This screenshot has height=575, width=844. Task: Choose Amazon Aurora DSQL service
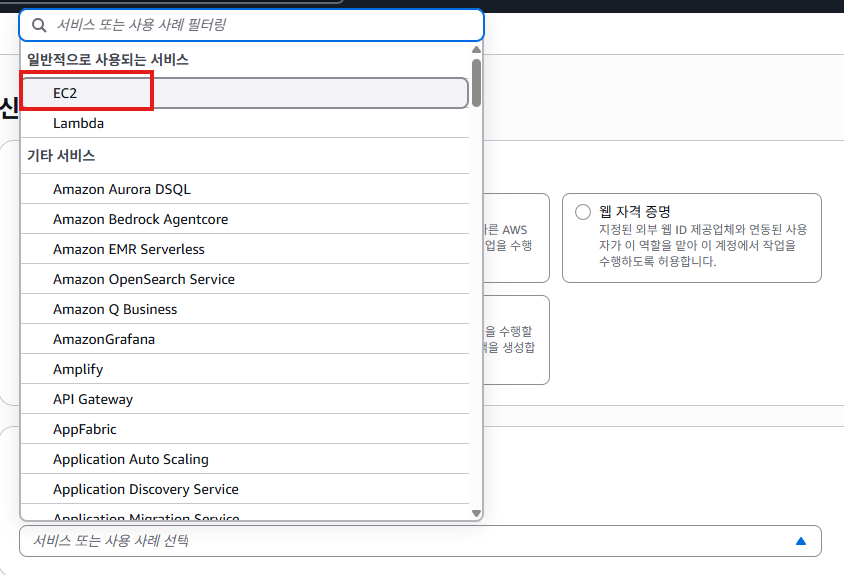tap(244, 189)
